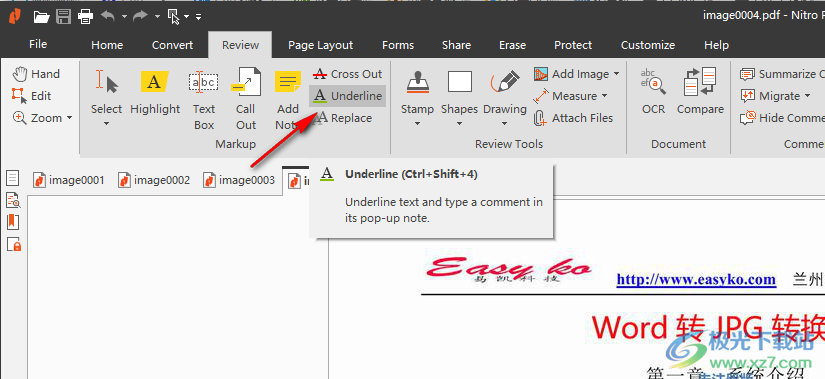The height and width of the screenshot is (379, 825).
Task: Open the Erase ribbon tab
Action: pyautogui.click(x=512, y=45)
